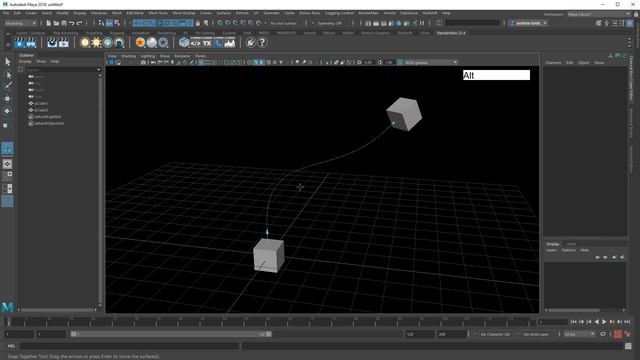Image resolution: width=640 pixels, height=360 pixels.
Task: Click the blue cube archive icon
Action: click(184, 42)
